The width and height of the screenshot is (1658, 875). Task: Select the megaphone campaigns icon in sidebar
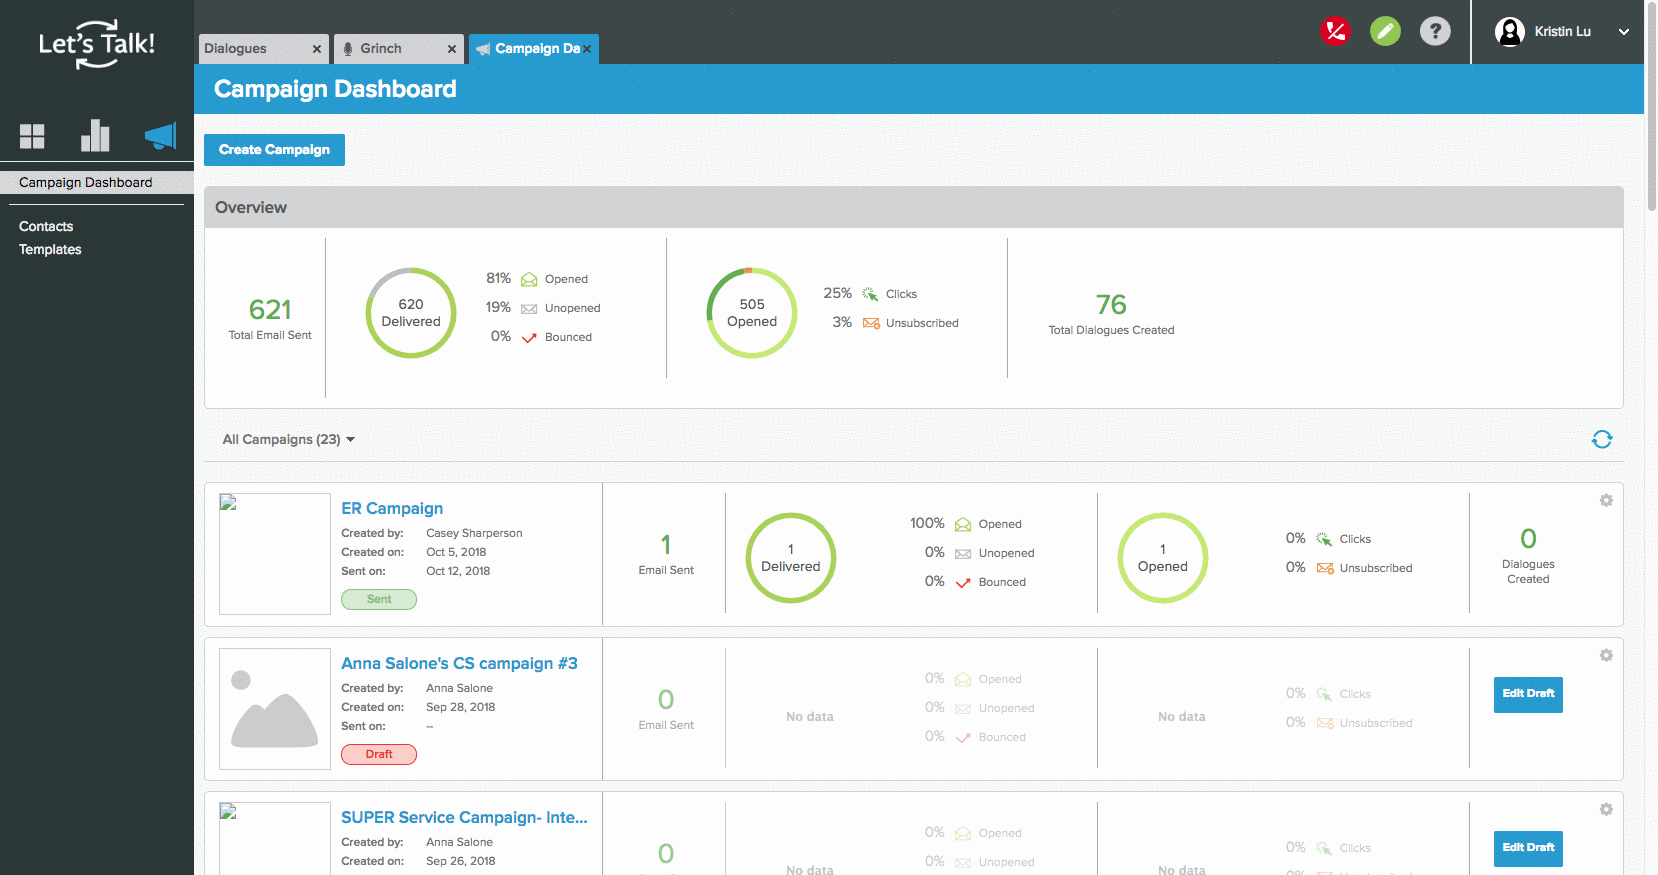[x=160, y=136]
